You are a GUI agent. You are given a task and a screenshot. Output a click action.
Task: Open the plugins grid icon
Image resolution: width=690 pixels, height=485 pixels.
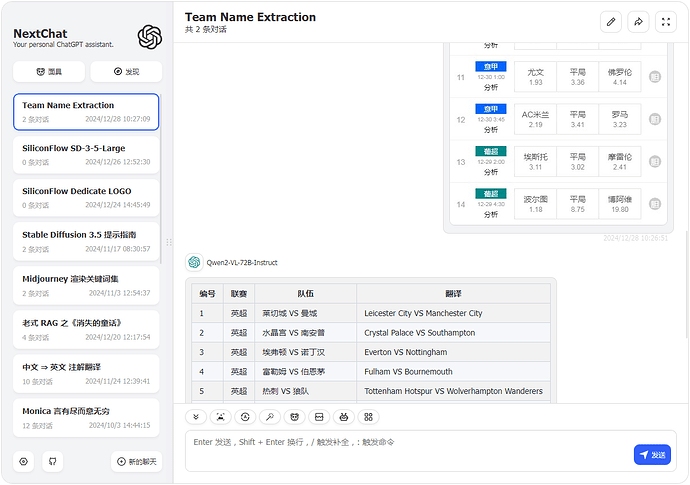[x=368, y=417]
